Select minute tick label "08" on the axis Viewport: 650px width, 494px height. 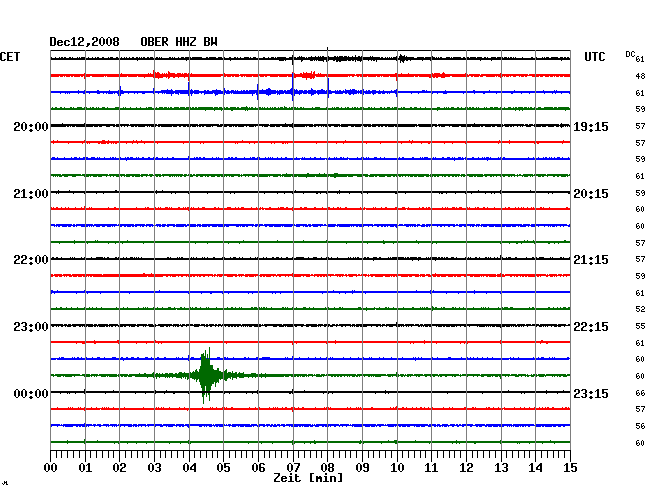pos(327,467)
